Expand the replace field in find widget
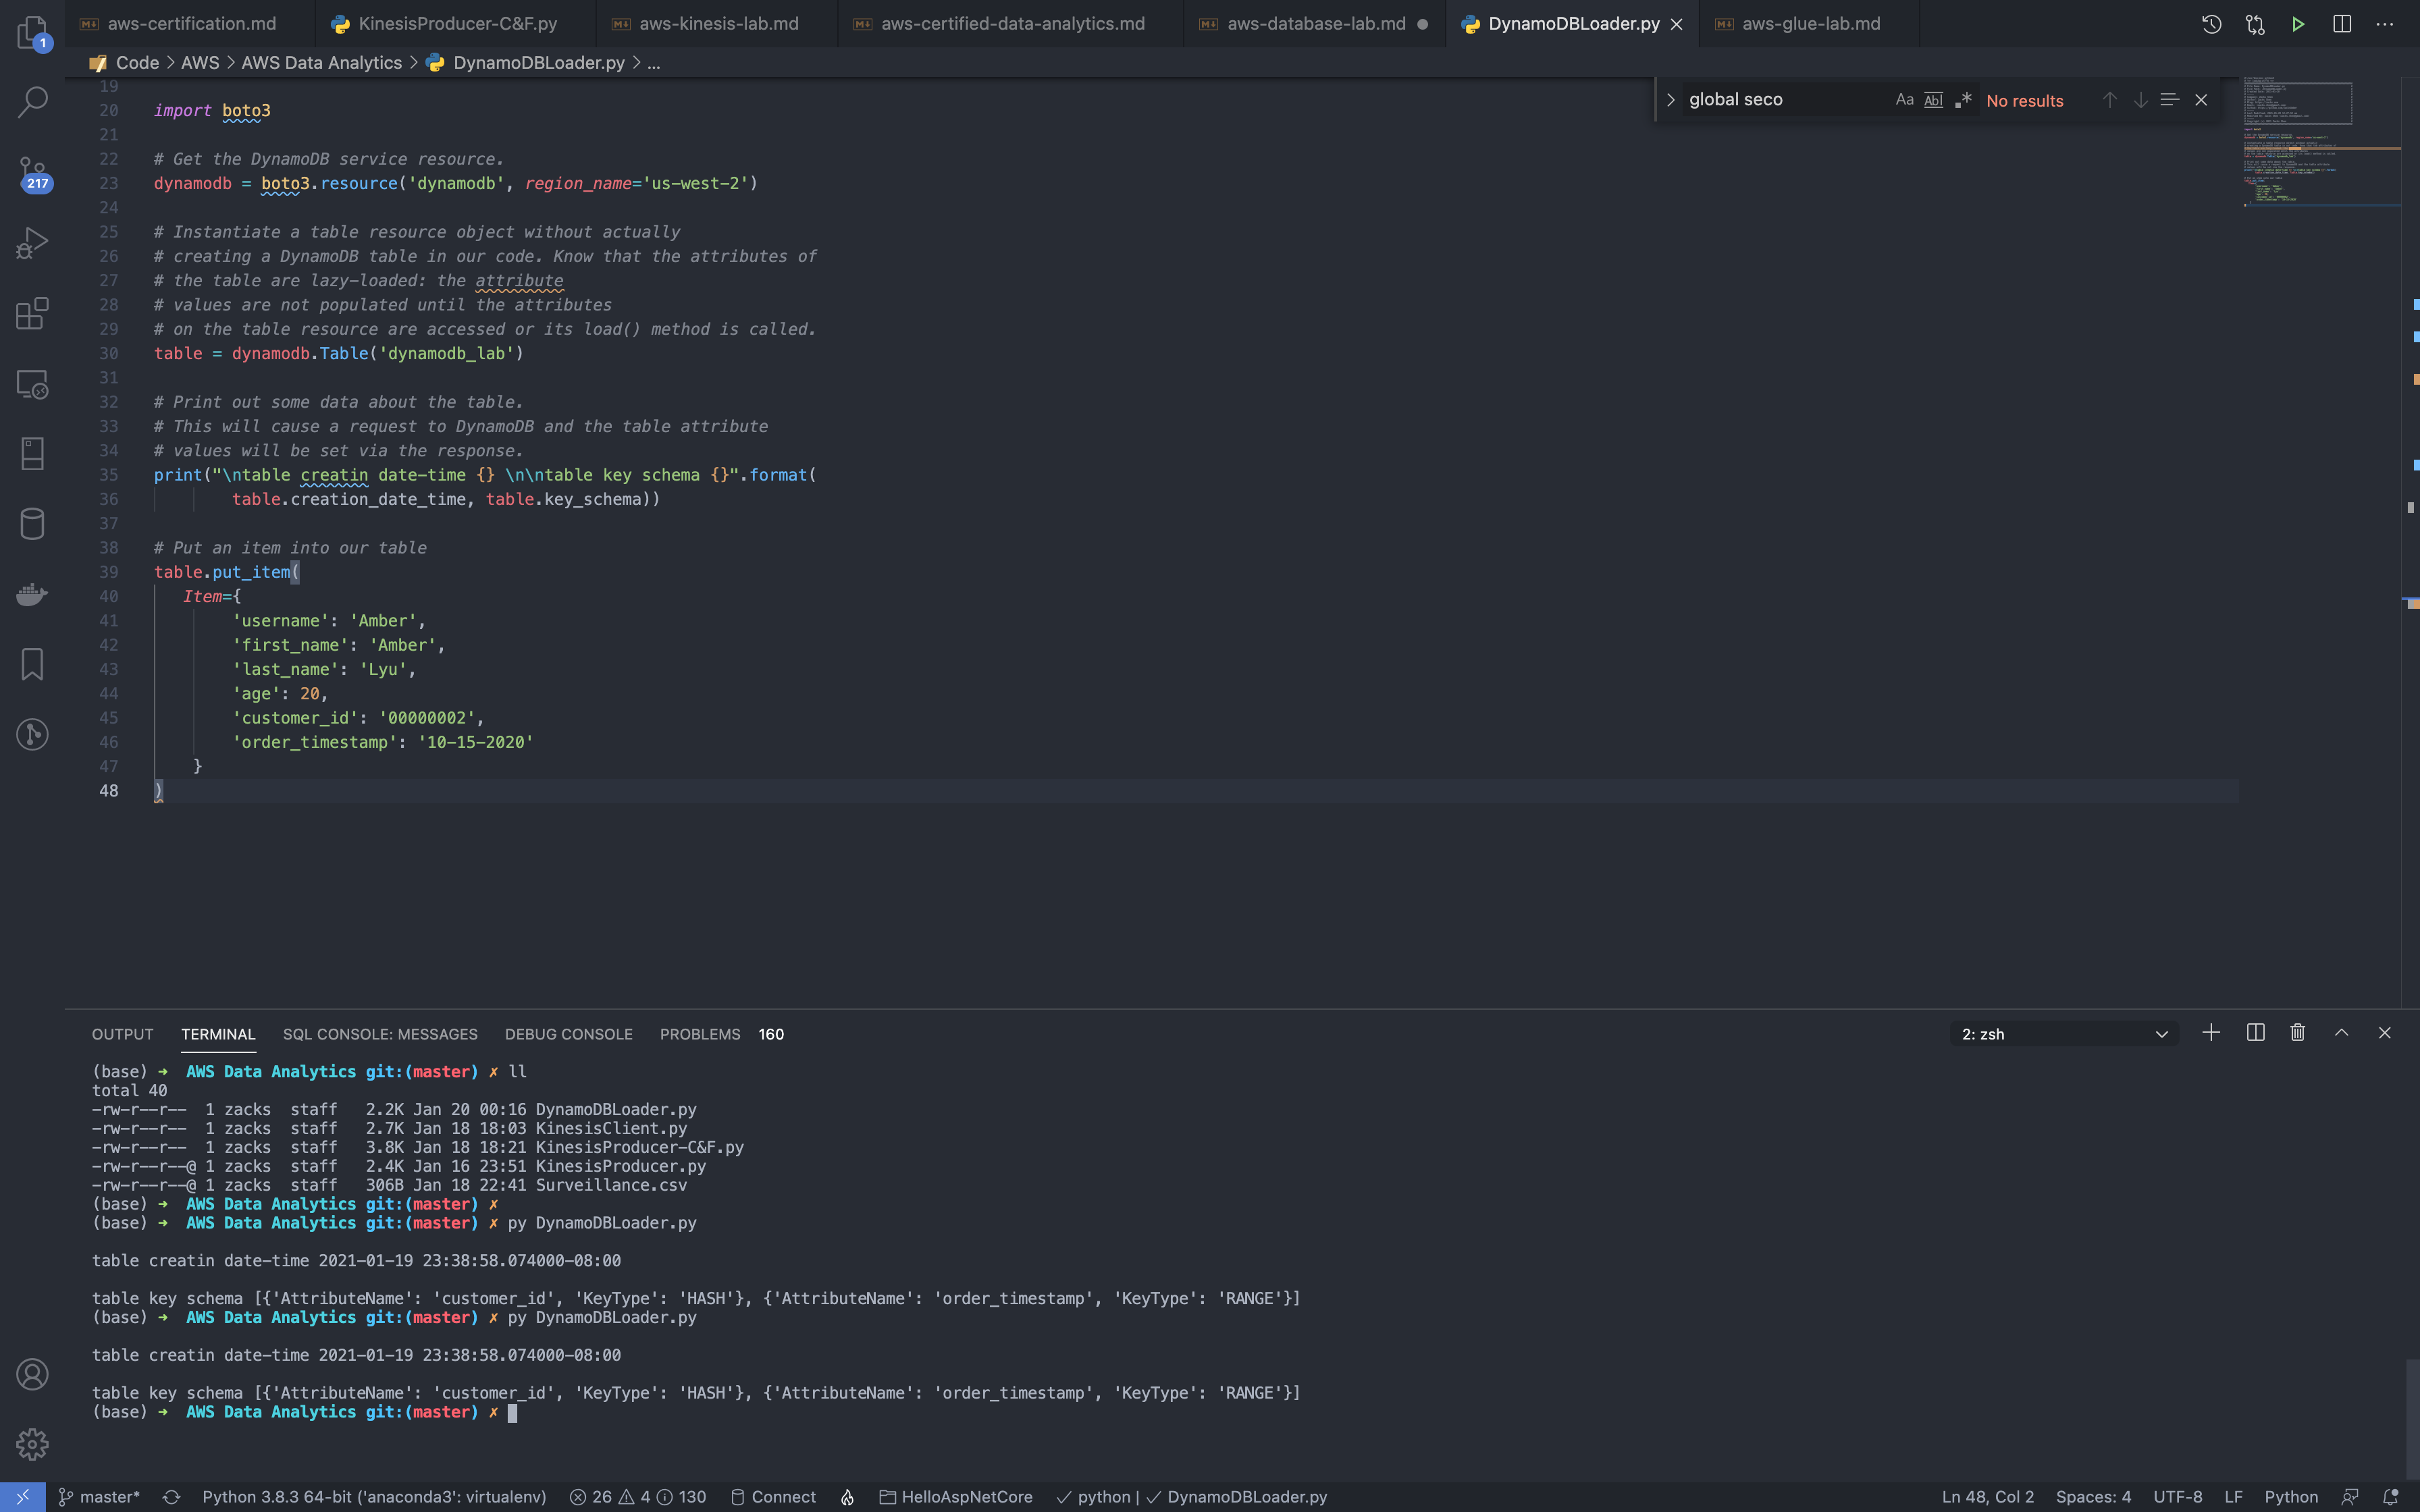The width and height of the screenshot is (2420, 1512). point(1670,100)
